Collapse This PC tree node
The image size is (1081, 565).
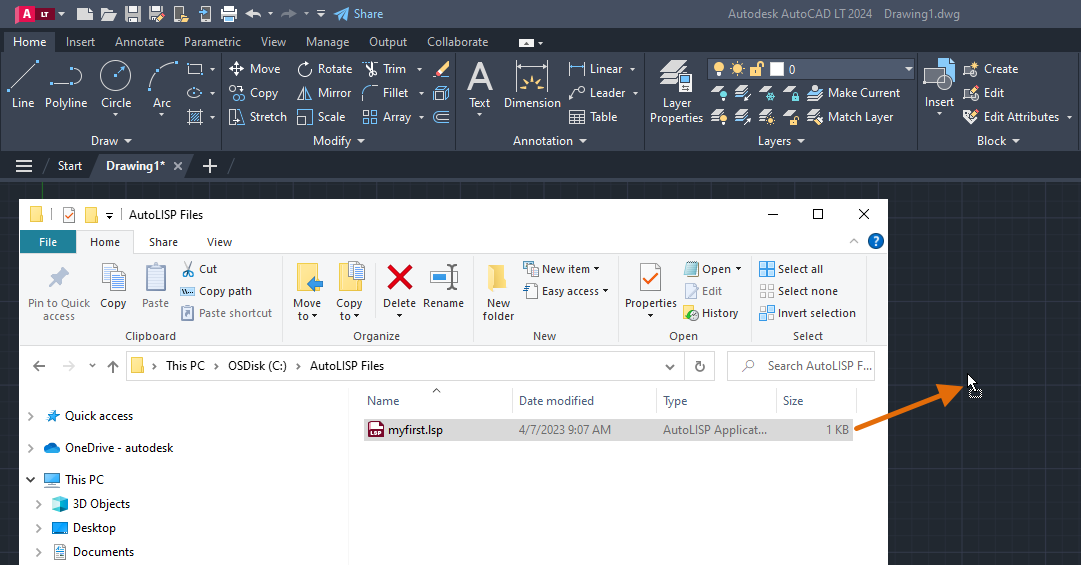(30, 480)
